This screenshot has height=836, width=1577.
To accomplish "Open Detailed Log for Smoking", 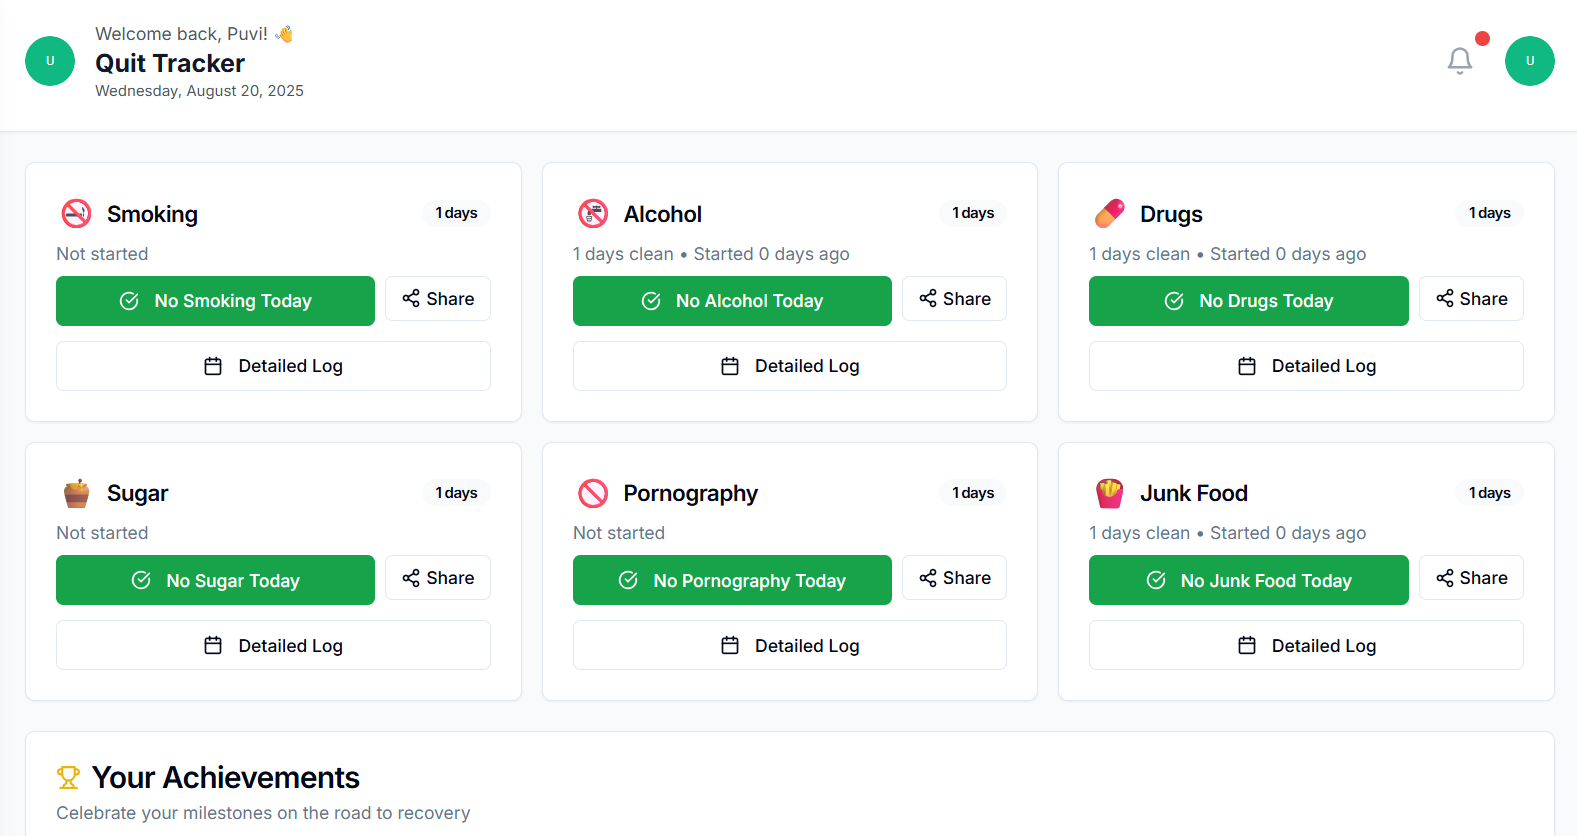I will click(x=273, y=366).
